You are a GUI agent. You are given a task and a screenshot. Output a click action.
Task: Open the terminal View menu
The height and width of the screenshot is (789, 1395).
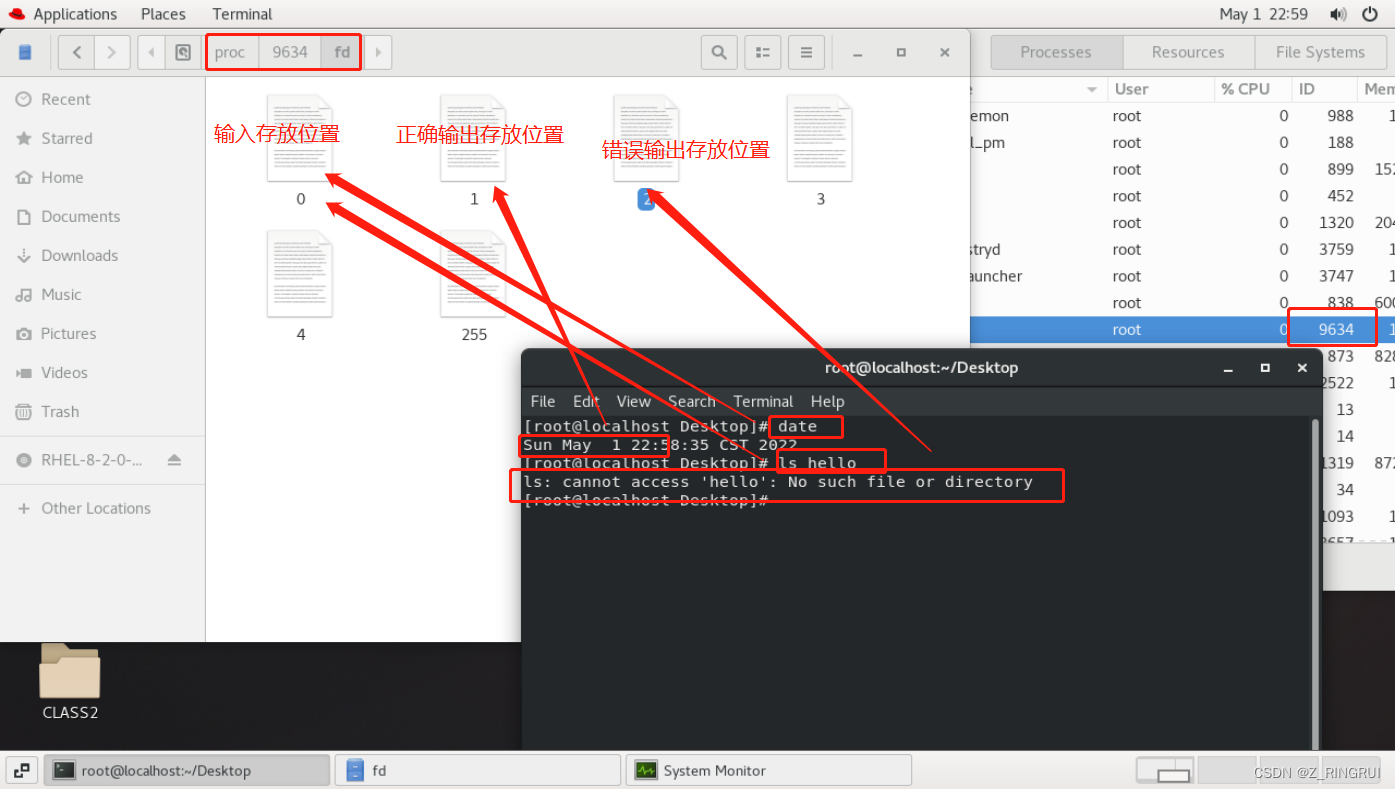(633, 401)
